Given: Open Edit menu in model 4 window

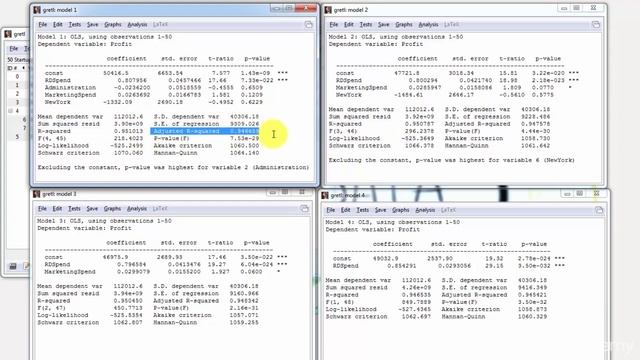Looking at the screenshot, I should tap(345, 210).
